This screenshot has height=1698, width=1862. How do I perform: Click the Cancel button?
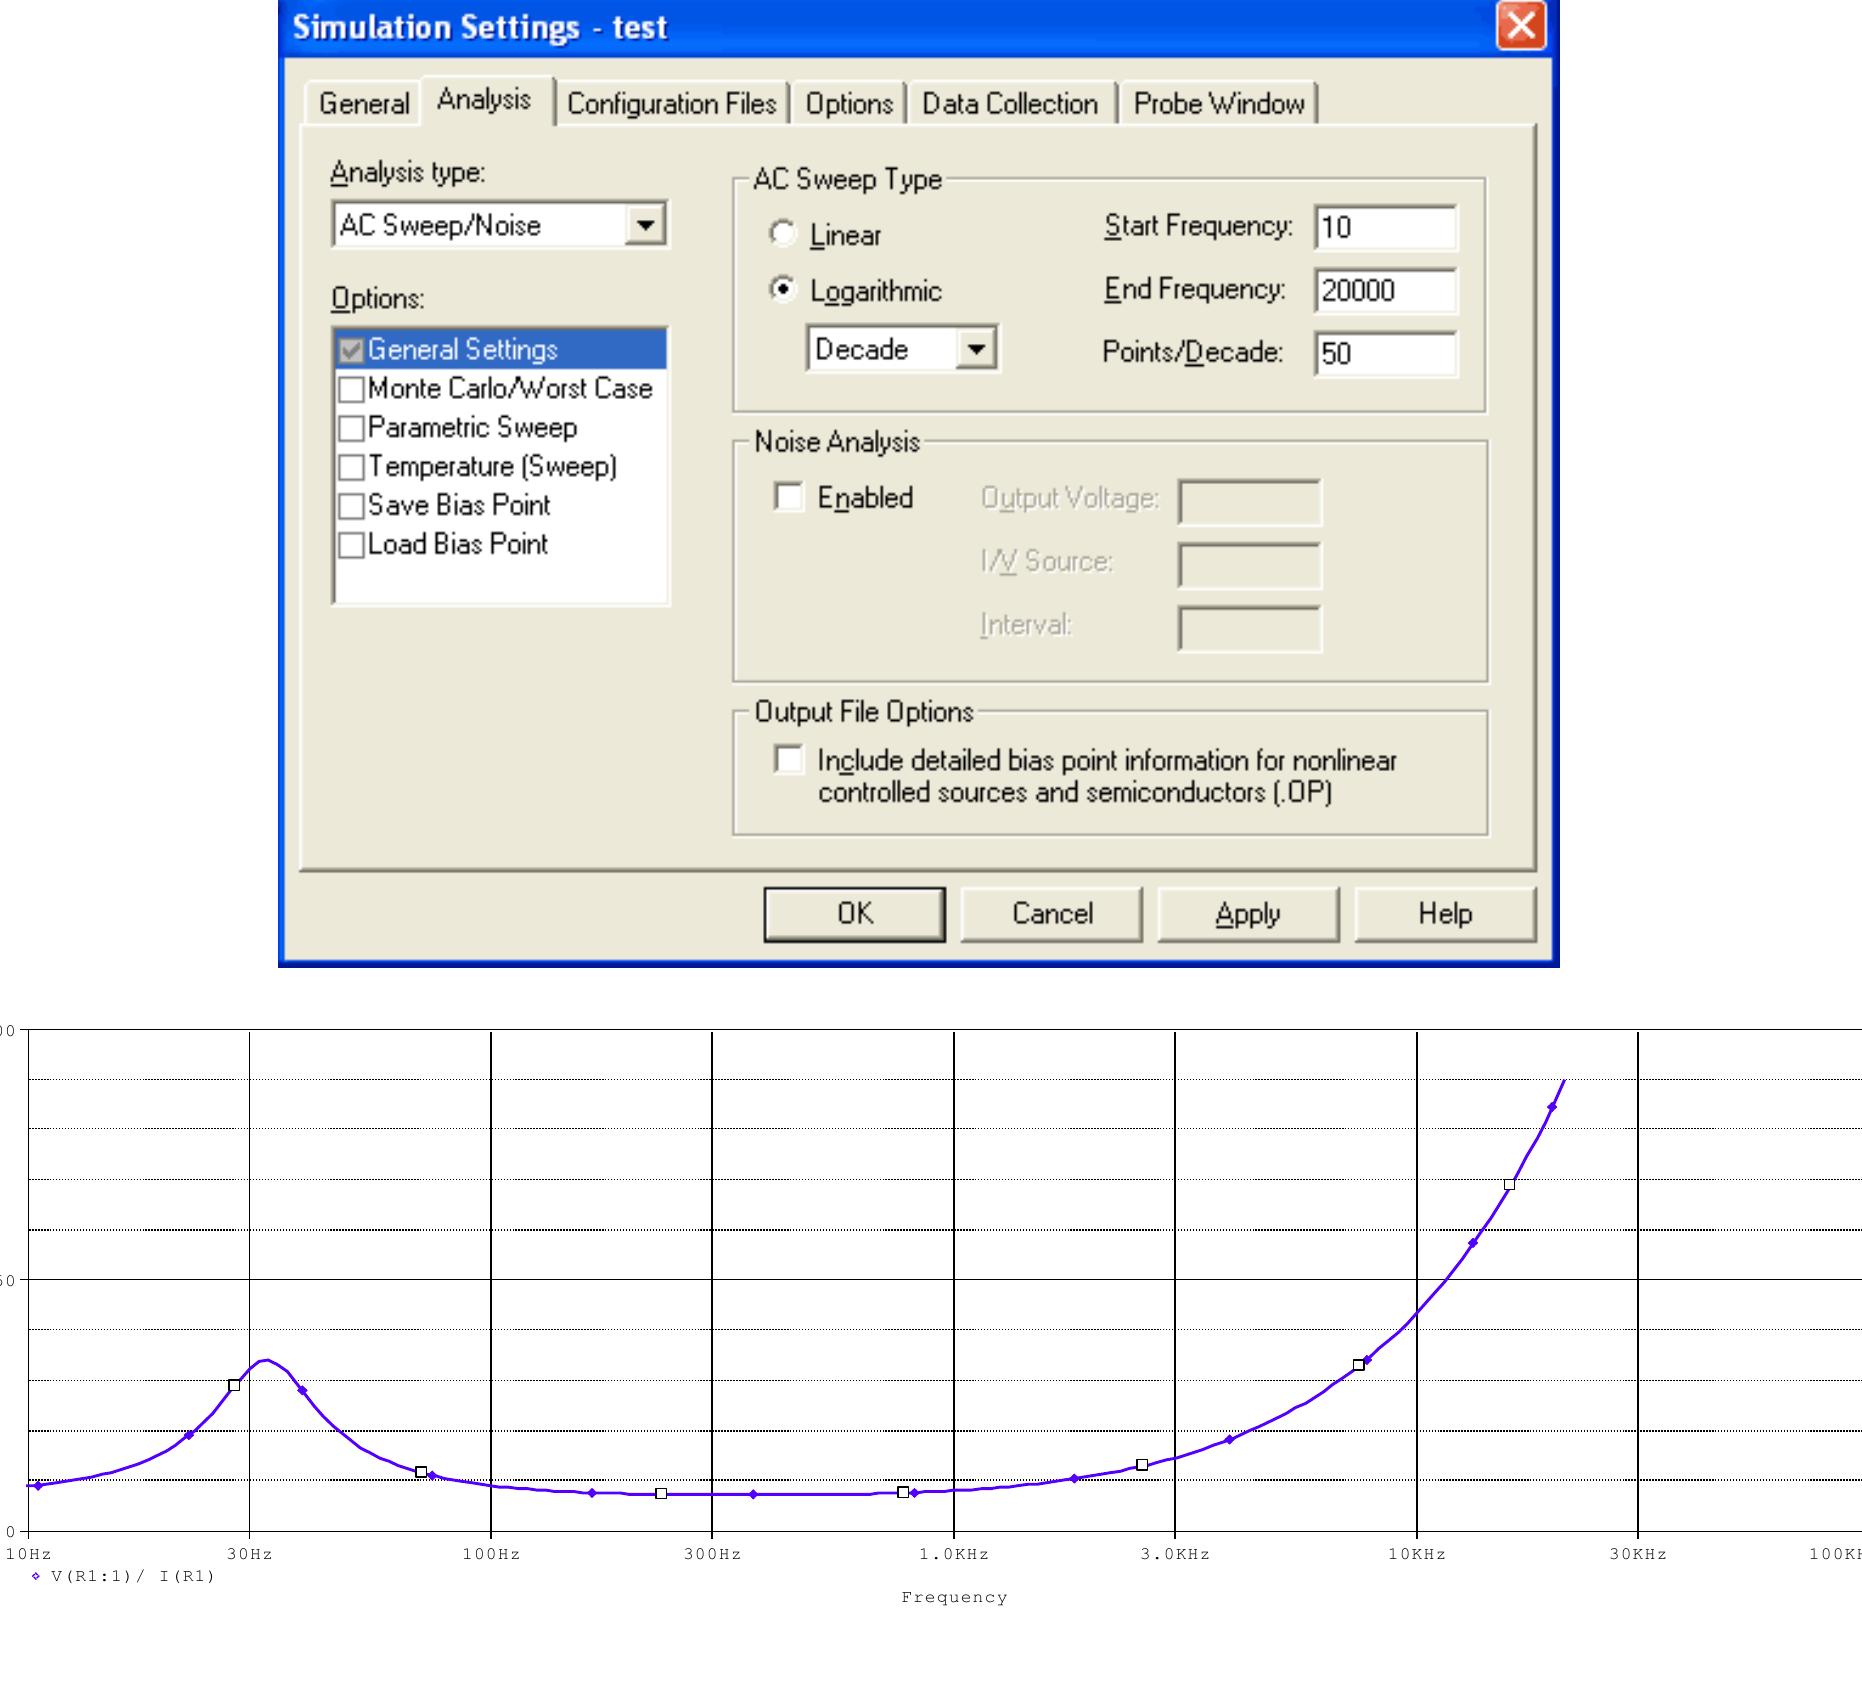pyautogui.click(x=1051, y=914)
